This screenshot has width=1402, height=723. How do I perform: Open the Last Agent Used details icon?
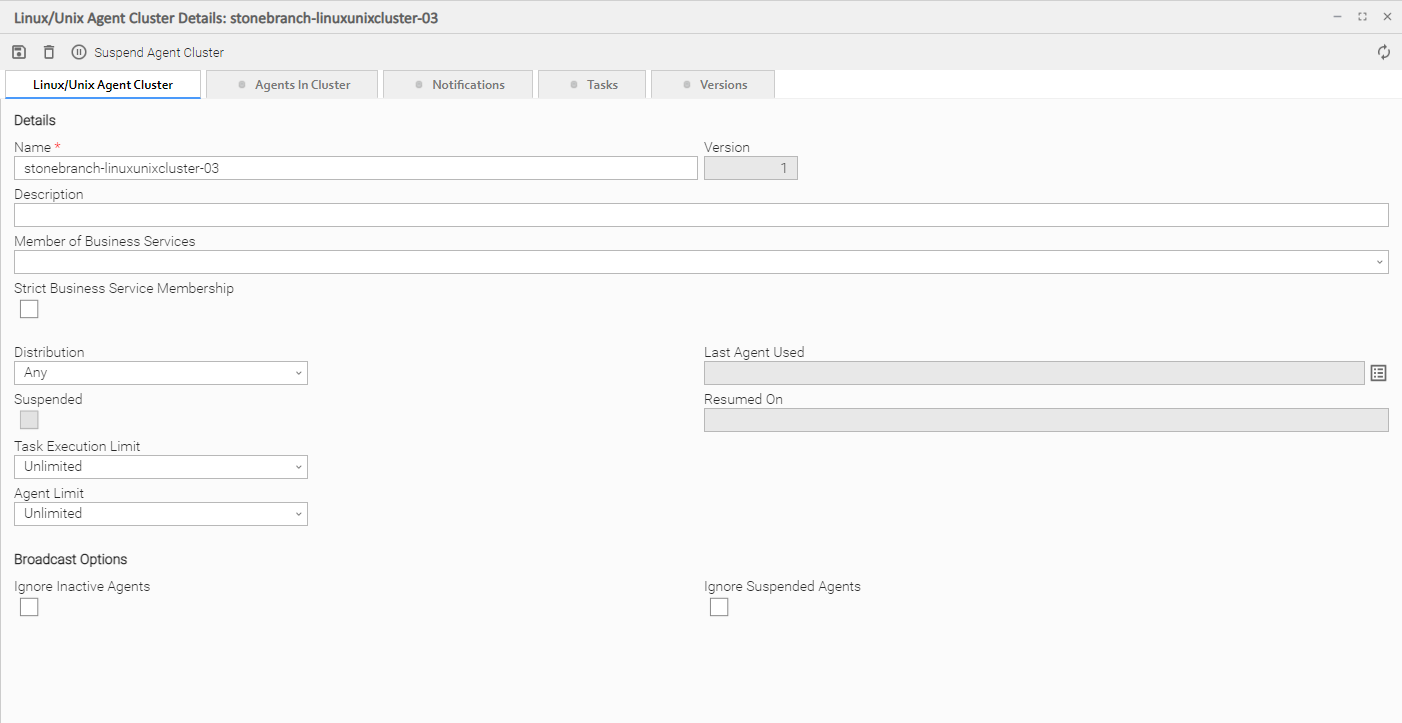(x=1378, y=373)
